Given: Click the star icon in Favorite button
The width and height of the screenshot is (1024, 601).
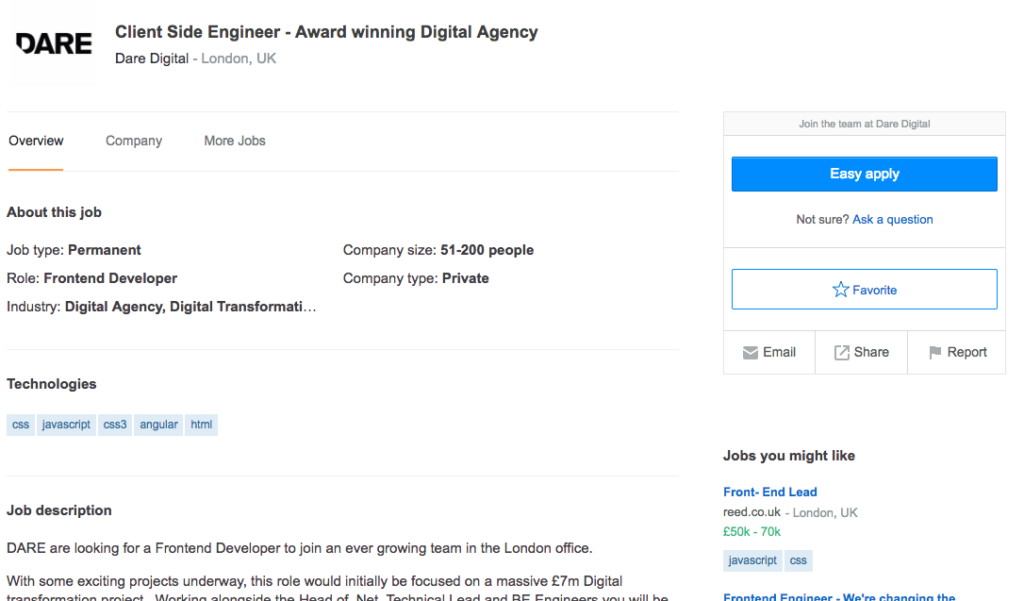Looking at the screenshot, I should [x=840, y=289].
